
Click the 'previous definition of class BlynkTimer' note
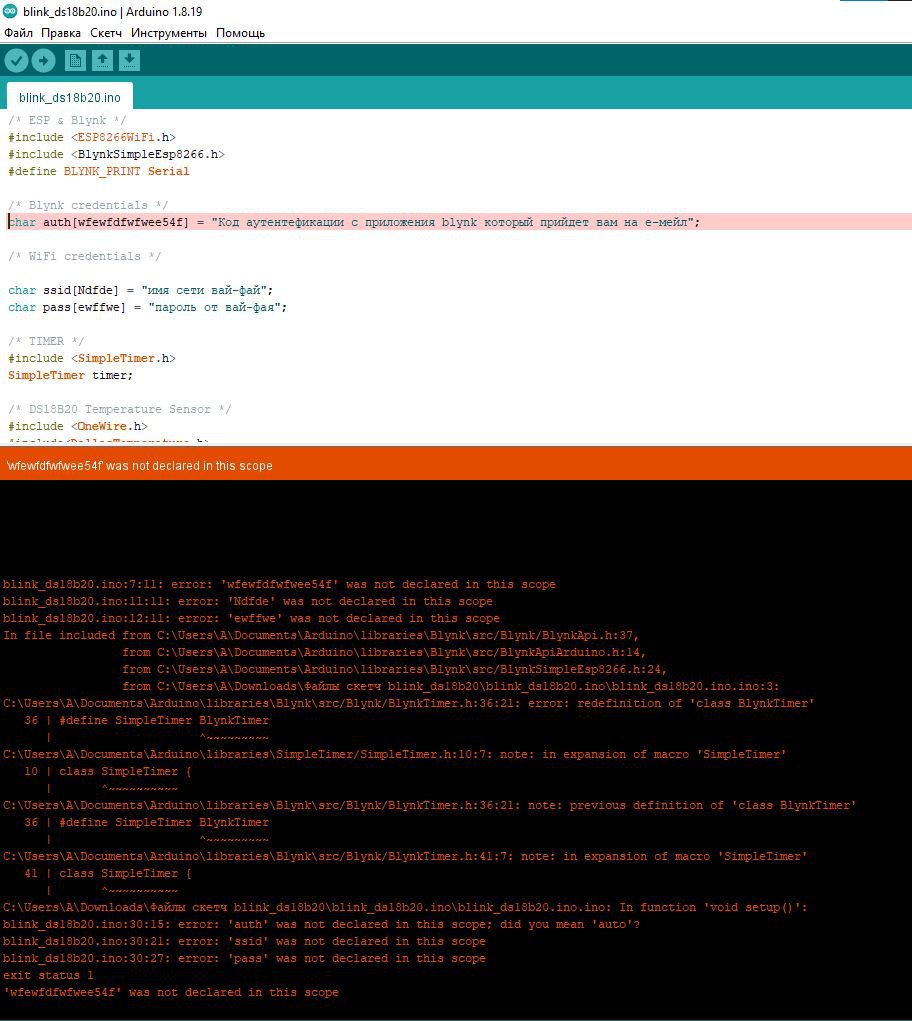pos(430,805)
